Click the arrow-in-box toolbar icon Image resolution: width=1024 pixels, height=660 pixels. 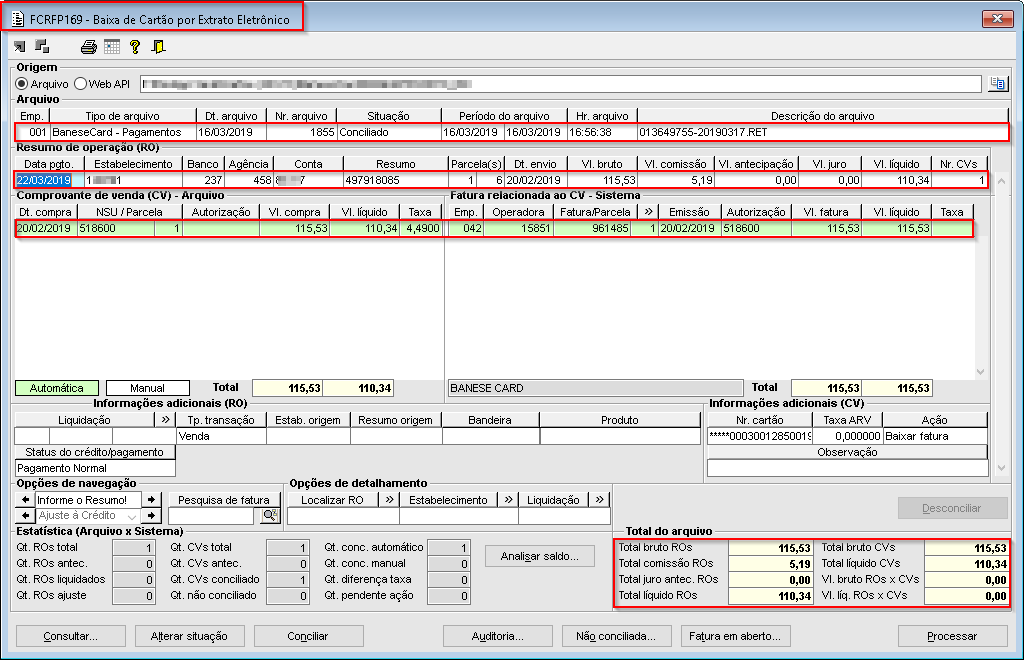pyautogui.click(x=20, y=46)
